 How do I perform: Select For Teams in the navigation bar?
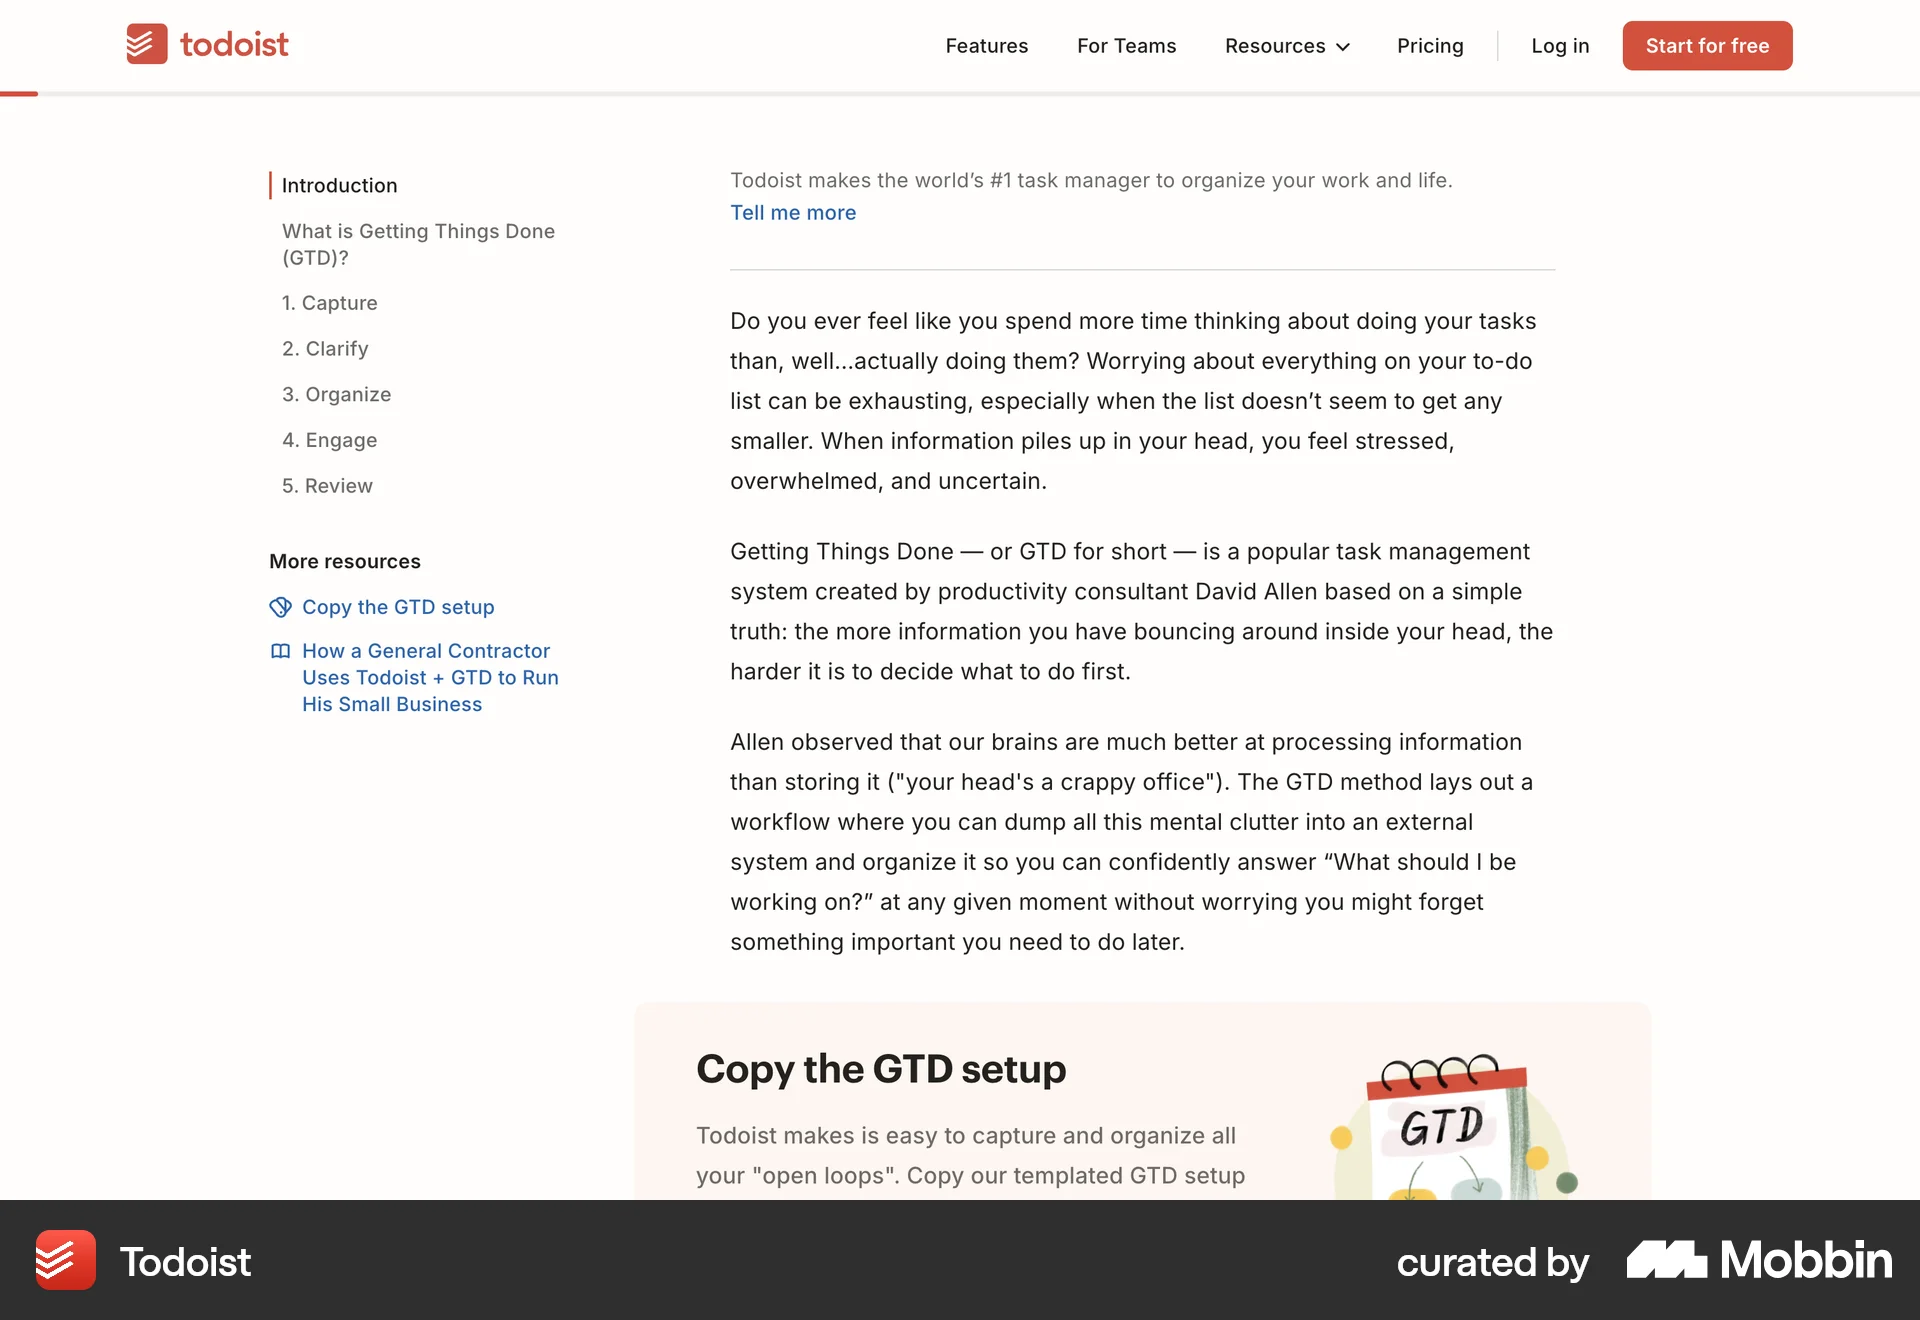tap(1126, 46)
